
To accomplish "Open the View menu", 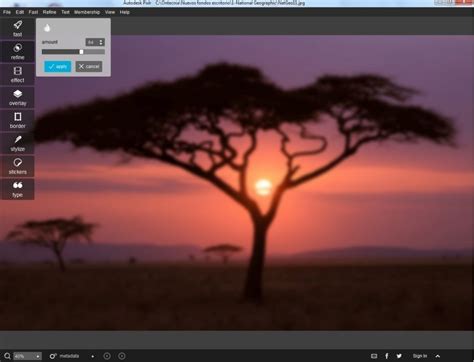I will (x=110, y=12).
